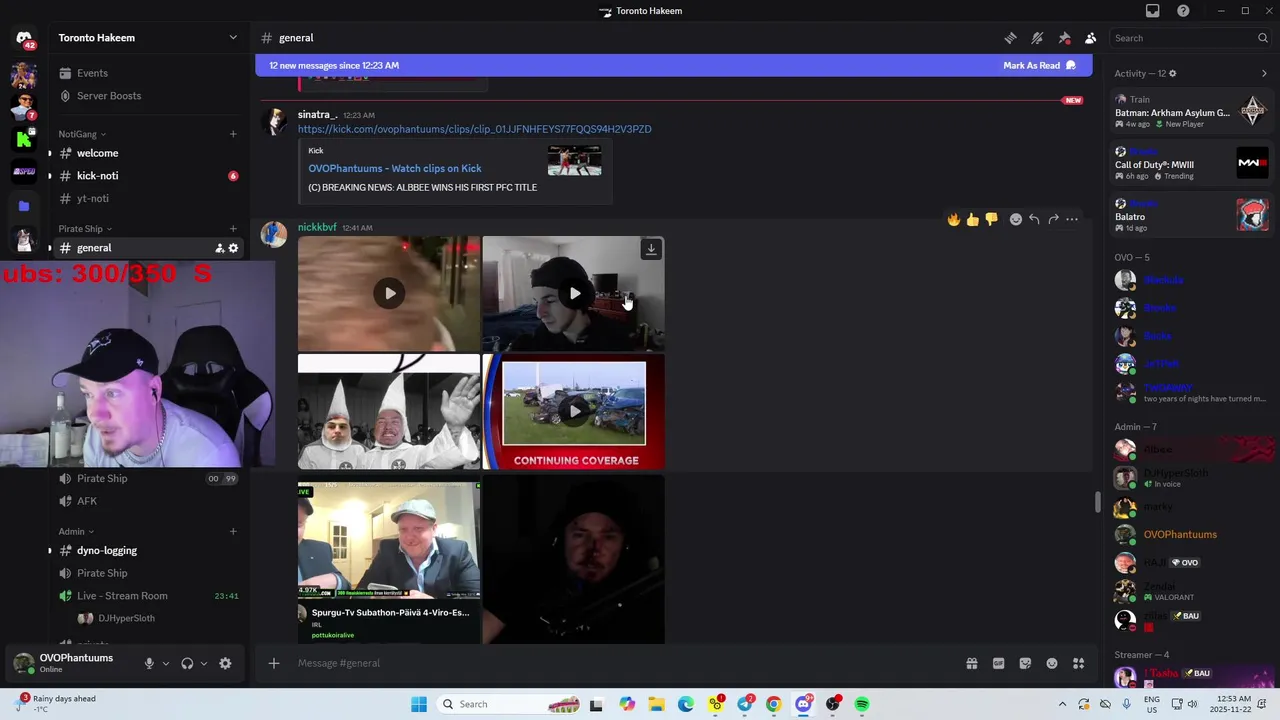Image resolution: width=1280 pixels, height=720 pixels.
Task: Open the sticker picker
Action: pyautogui.click(x=1025, y=663)
